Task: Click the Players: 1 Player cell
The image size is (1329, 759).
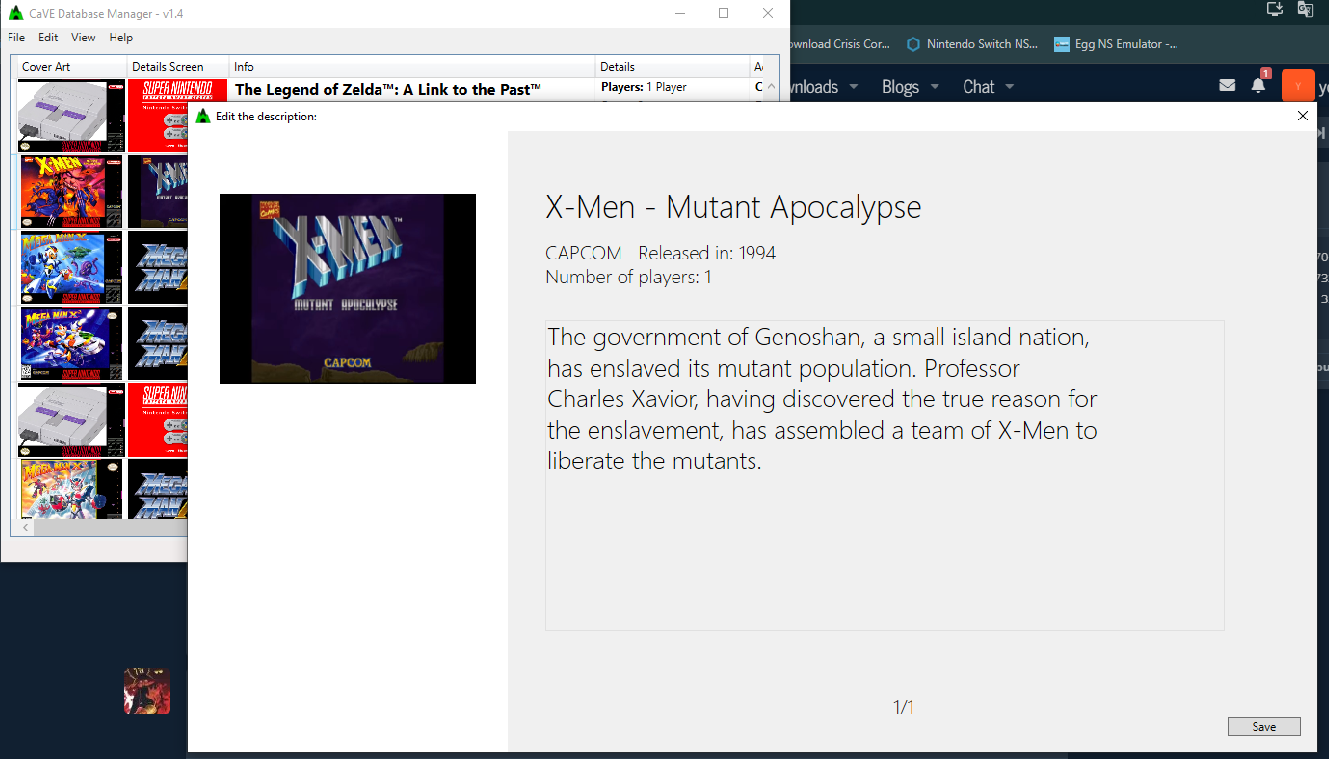Action: pos(644,87)
